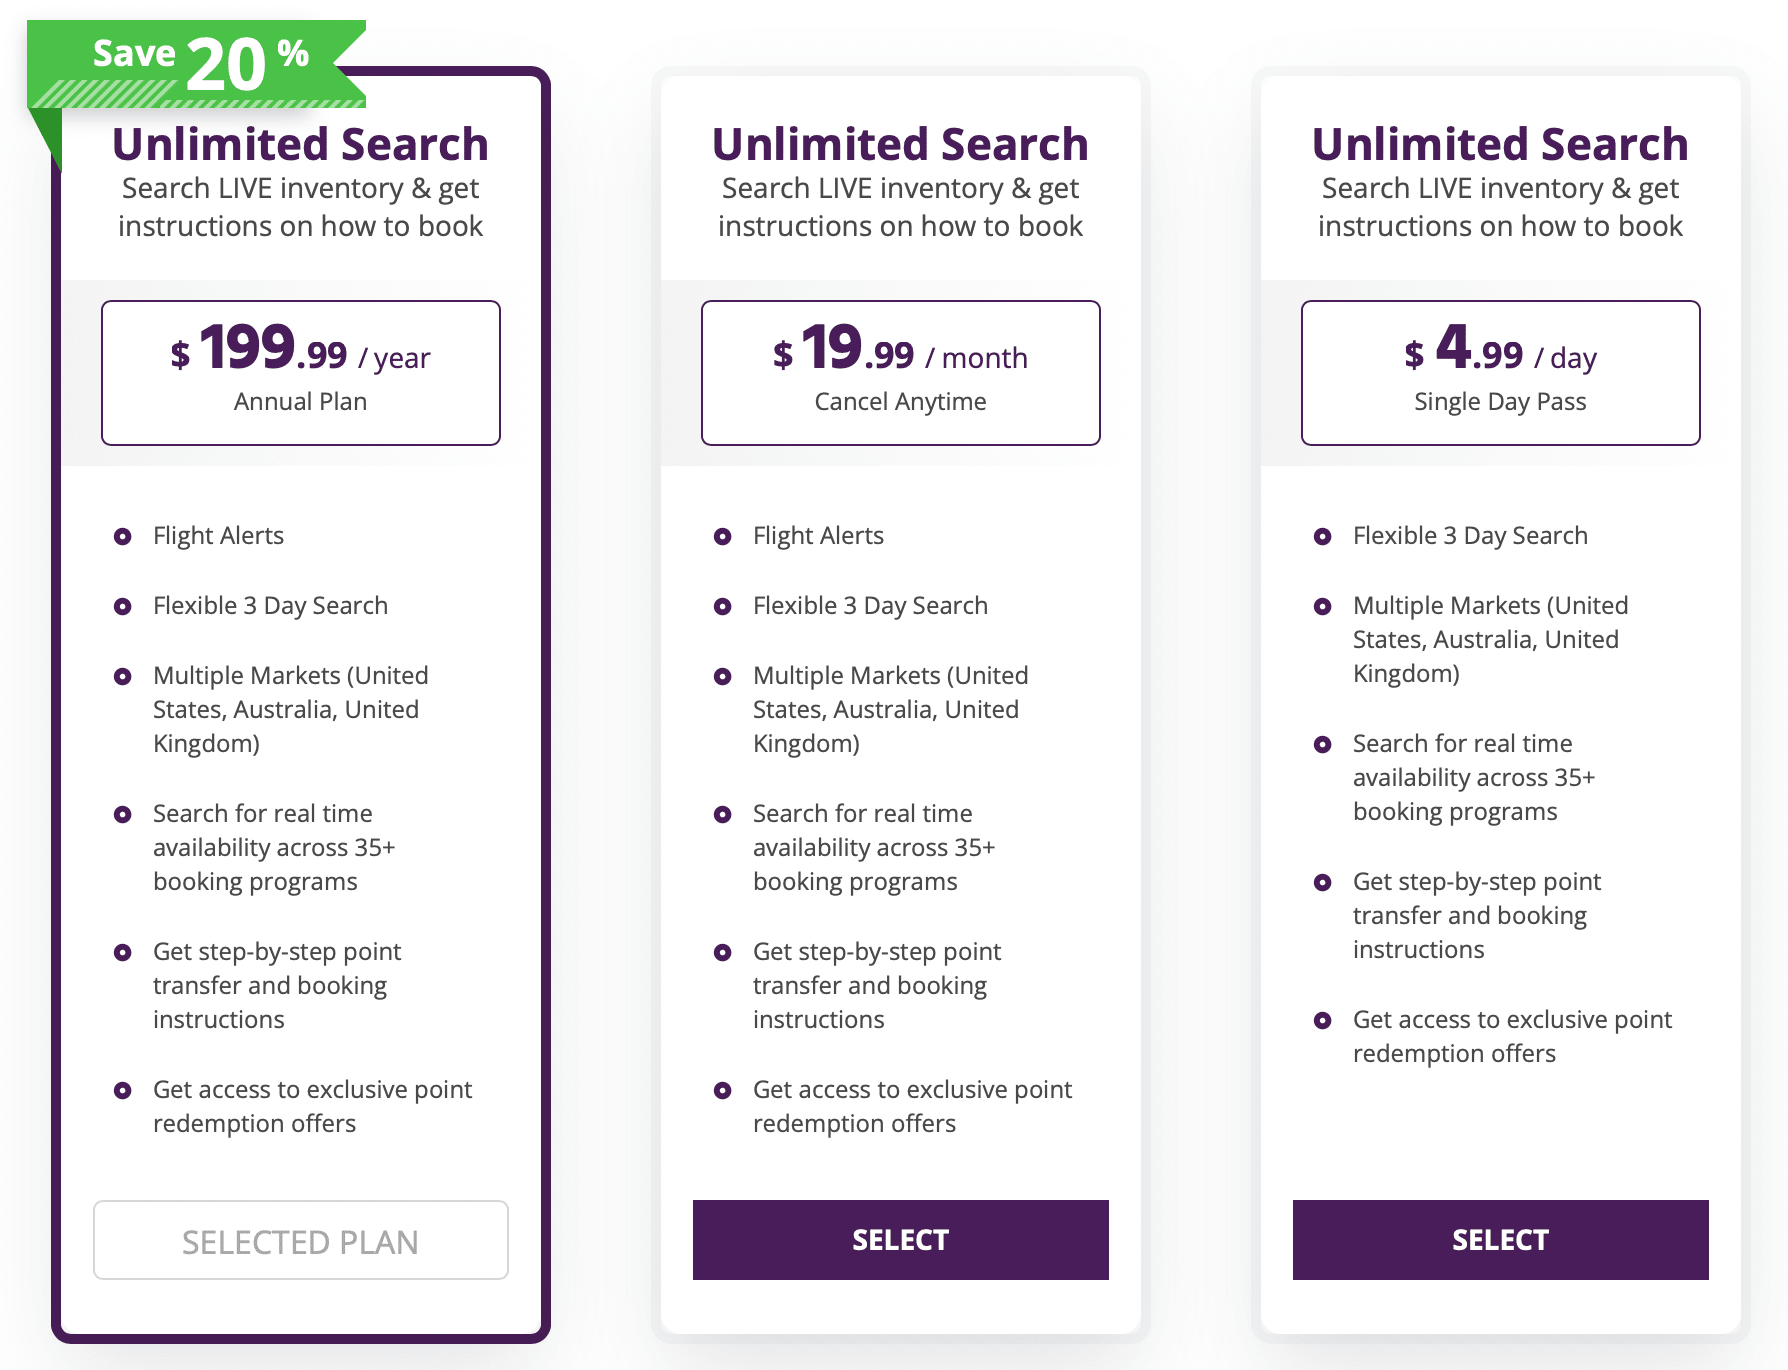The width and height of the screenshot is (1788, 1370).
Task: Select the $4.99 single day pass
Action: (x=1501, y=1240)
